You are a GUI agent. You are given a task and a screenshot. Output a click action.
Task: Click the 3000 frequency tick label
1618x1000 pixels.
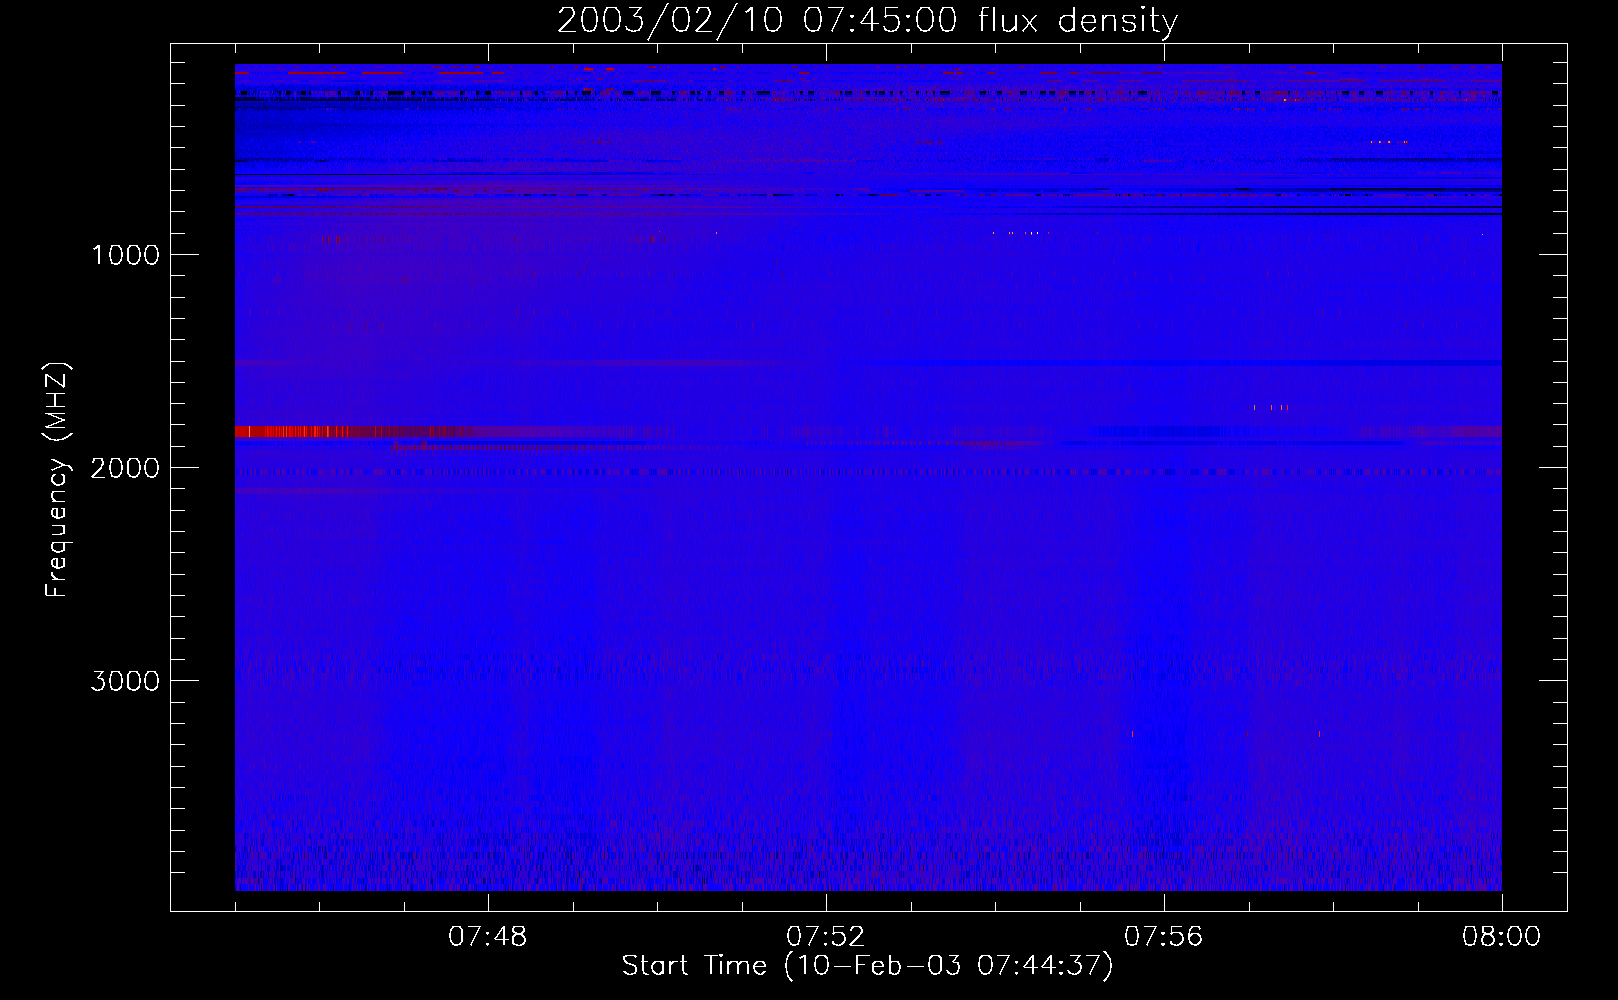coord(125,681)
